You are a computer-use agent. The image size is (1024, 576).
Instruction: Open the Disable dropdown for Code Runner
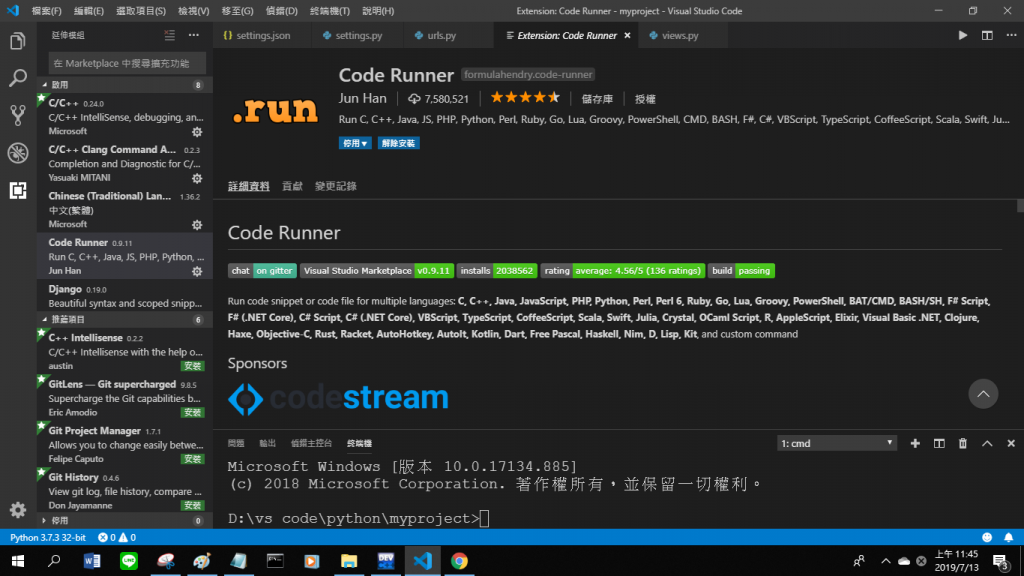click(355, 143)
